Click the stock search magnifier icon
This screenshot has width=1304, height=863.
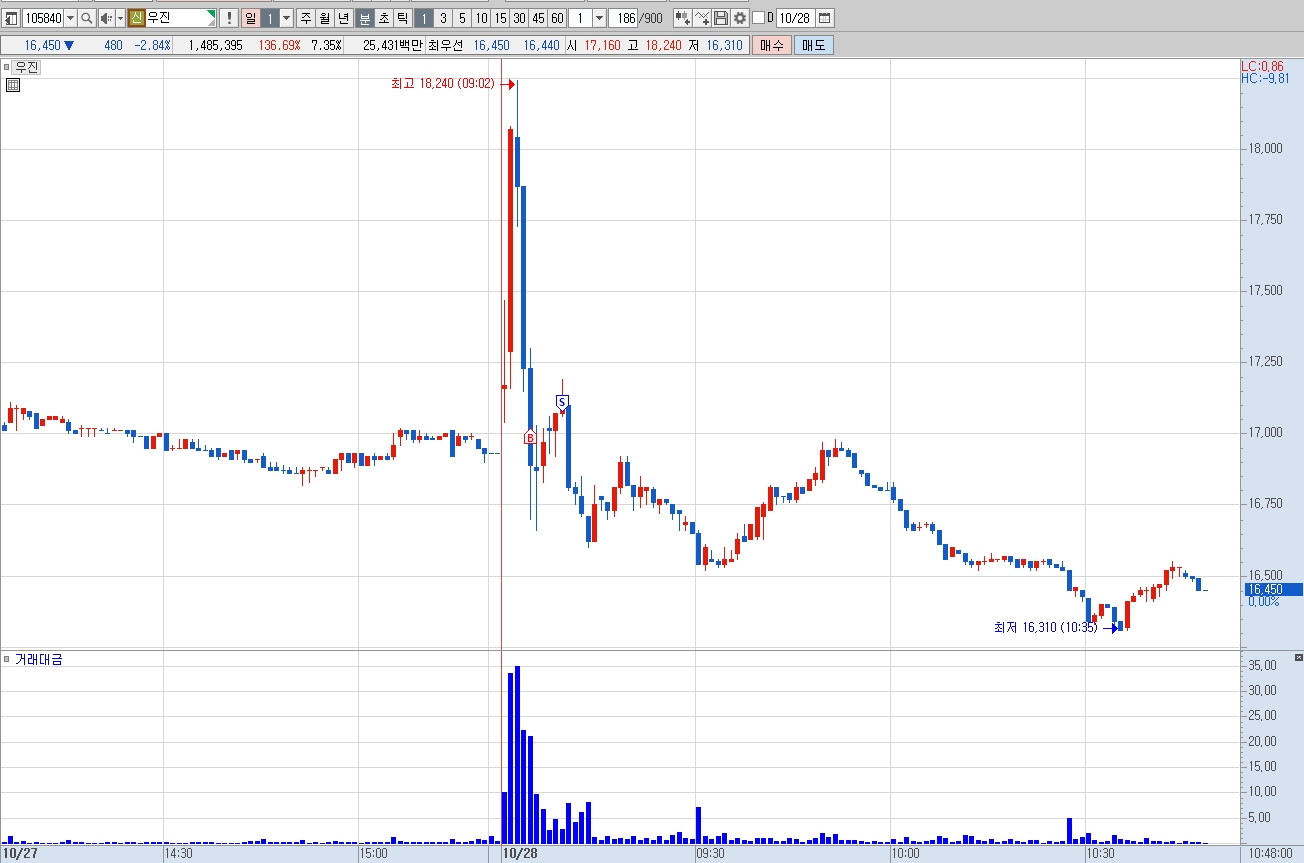[86, 18]
